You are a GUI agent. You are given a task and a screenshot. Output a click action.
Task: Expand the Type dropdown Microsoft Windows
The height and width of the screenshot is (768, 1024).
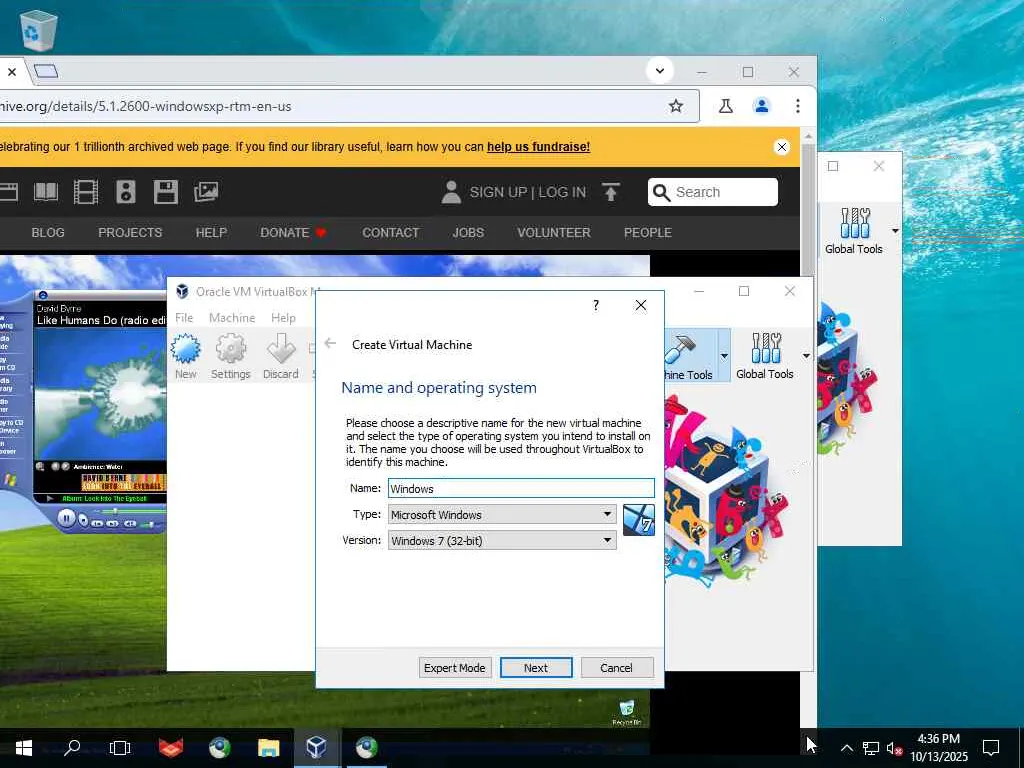[502, 514]
